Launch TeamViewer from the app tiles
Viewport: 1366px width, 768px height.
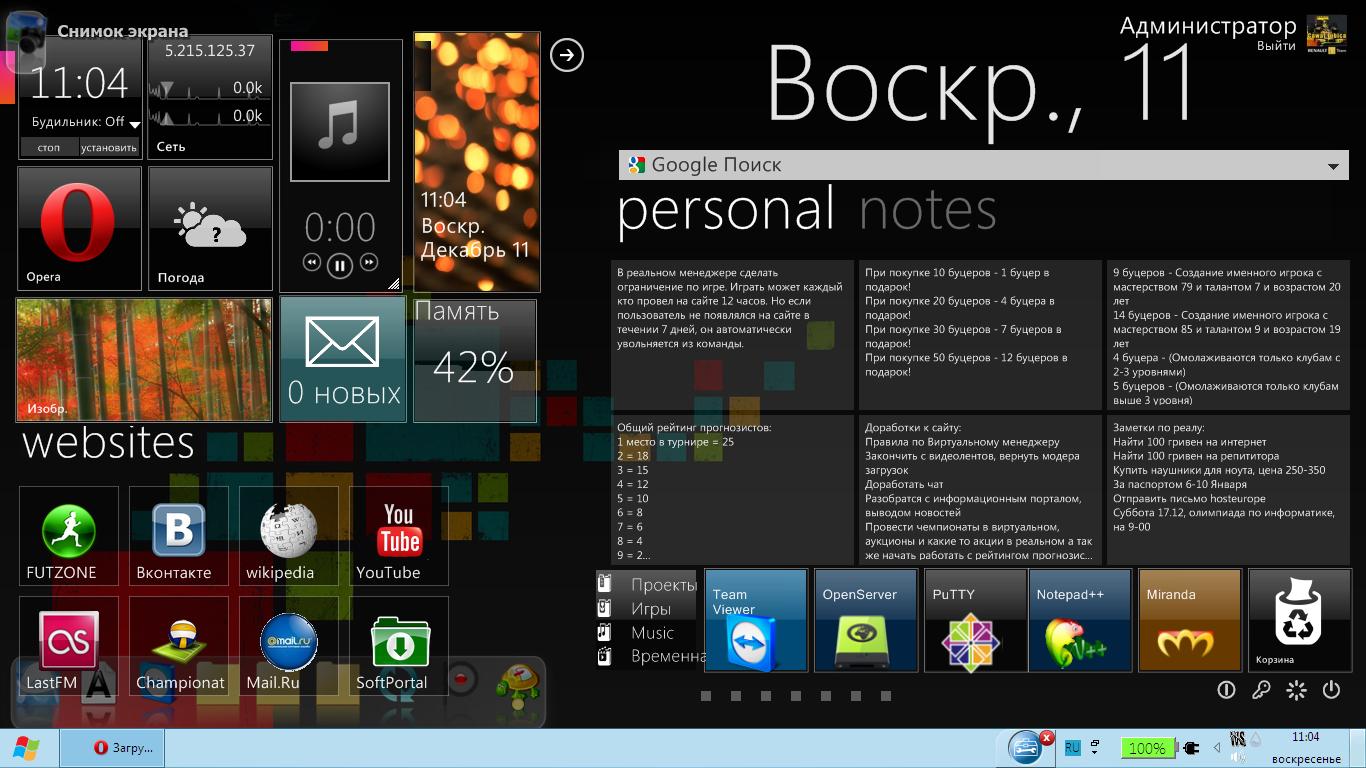click(x=756, y=620)
